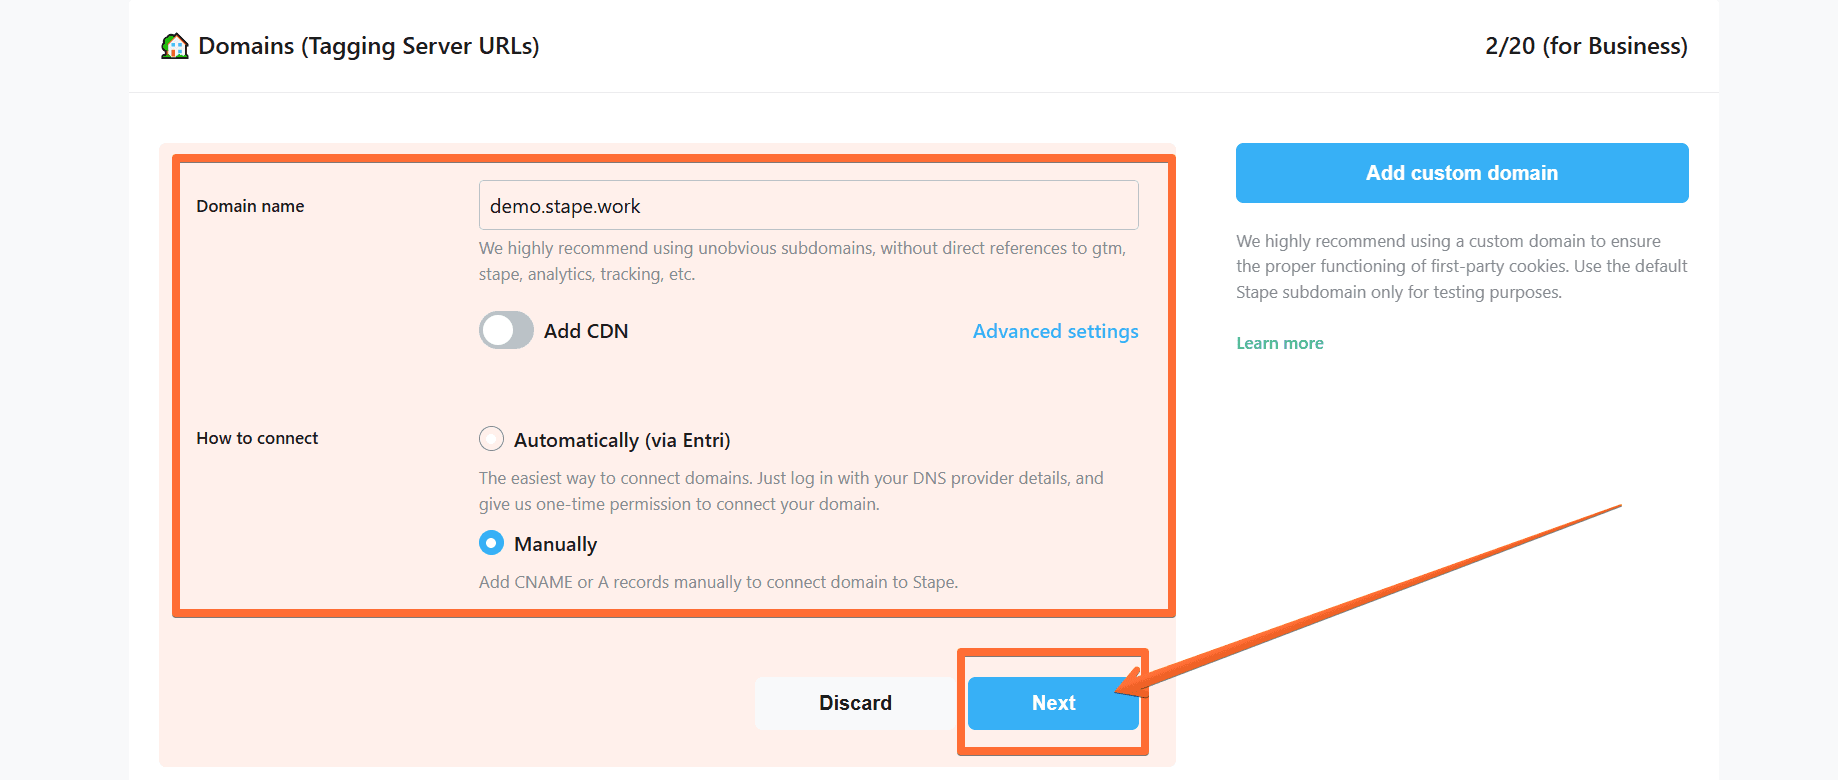Click the Automatically (via Entri) option label text
This screenshot has width=1838, height=780.
[x=622, y=440]
